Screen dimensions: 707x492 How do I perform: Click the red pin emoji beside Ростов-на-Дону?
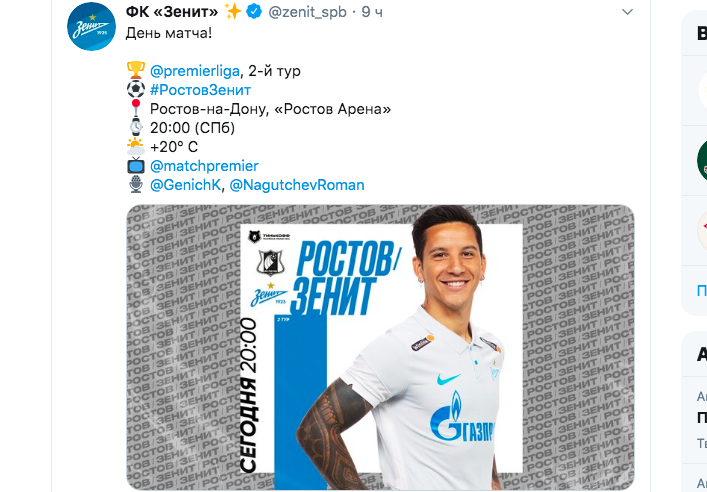pos(136,109)
